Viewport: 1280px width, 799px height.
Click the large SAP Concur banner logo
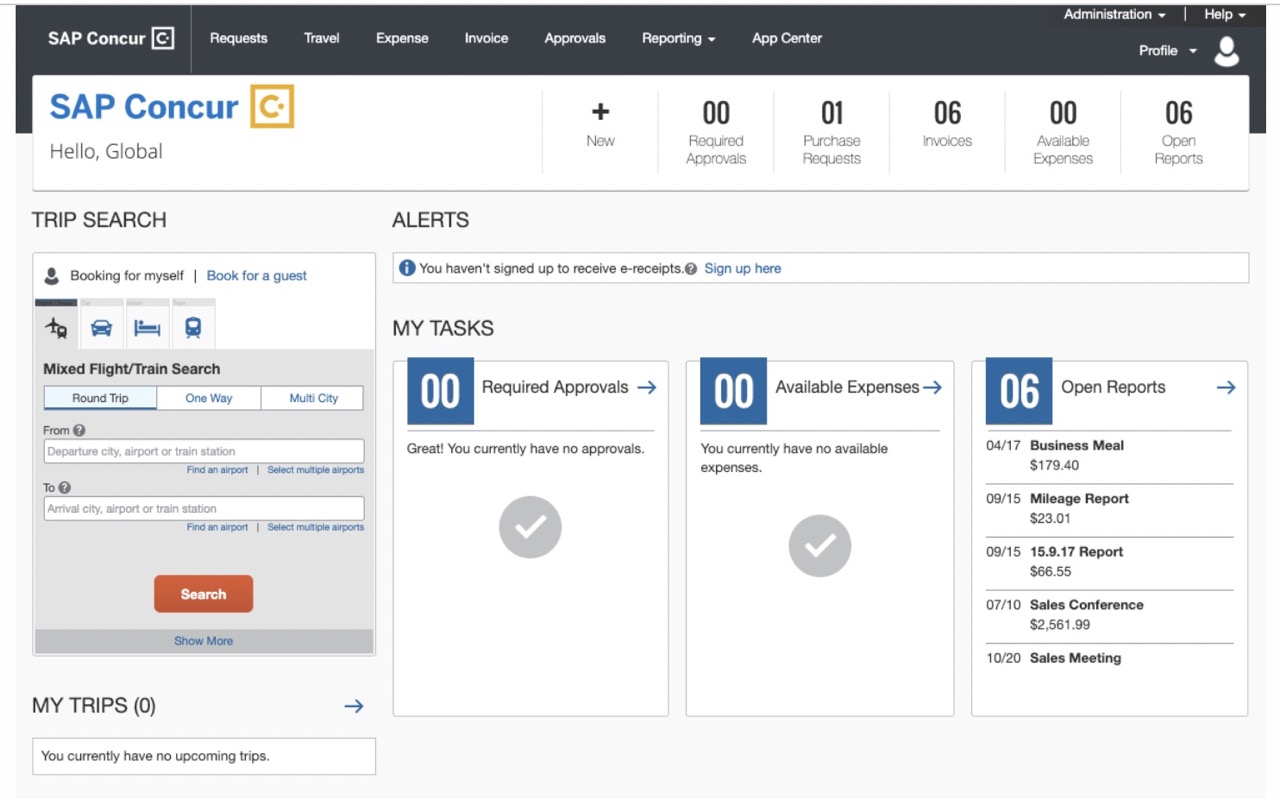[172, 107]
